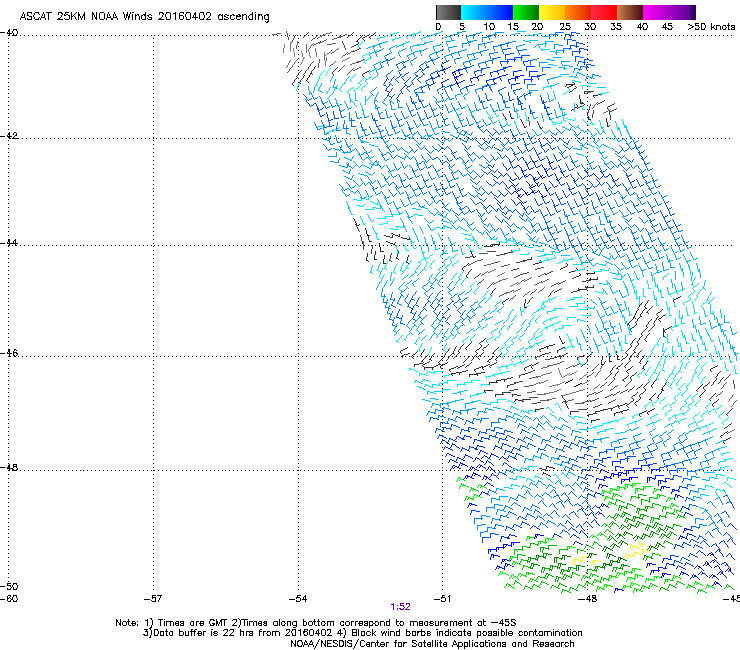Click the '-46' latitude axis label
This screenshot has height=650, width=740.
(x=9, y=353)
